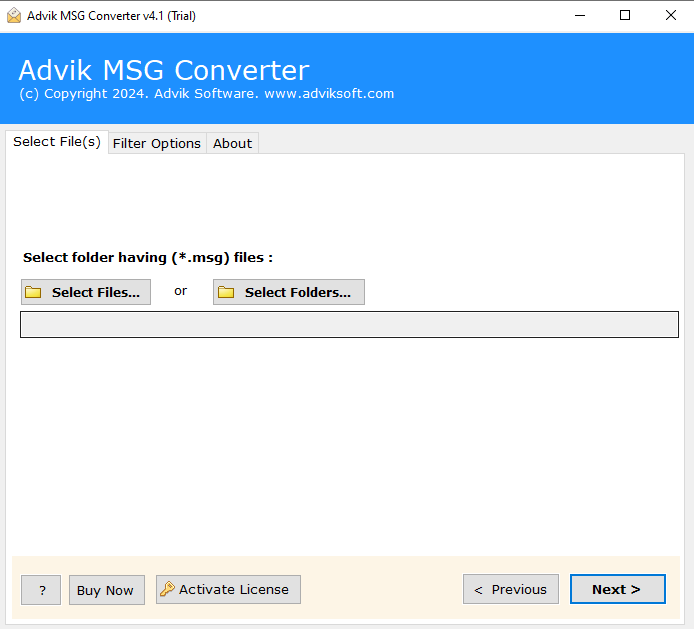The height and width of the screenshot is (629, 694).
Task: Click the Advik MSG Converter banner heading
Action: pos(164,70)
